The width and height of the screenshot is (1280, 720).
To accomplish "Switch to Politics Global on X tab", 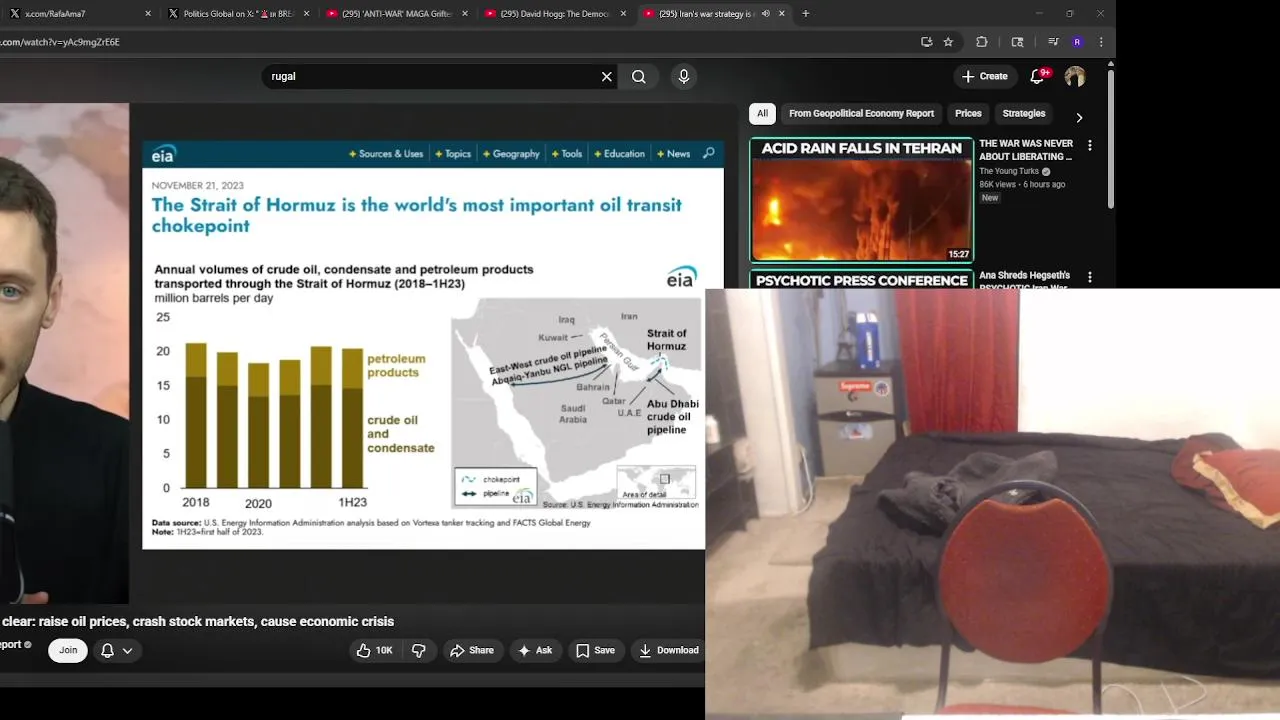I will (238, 14).
